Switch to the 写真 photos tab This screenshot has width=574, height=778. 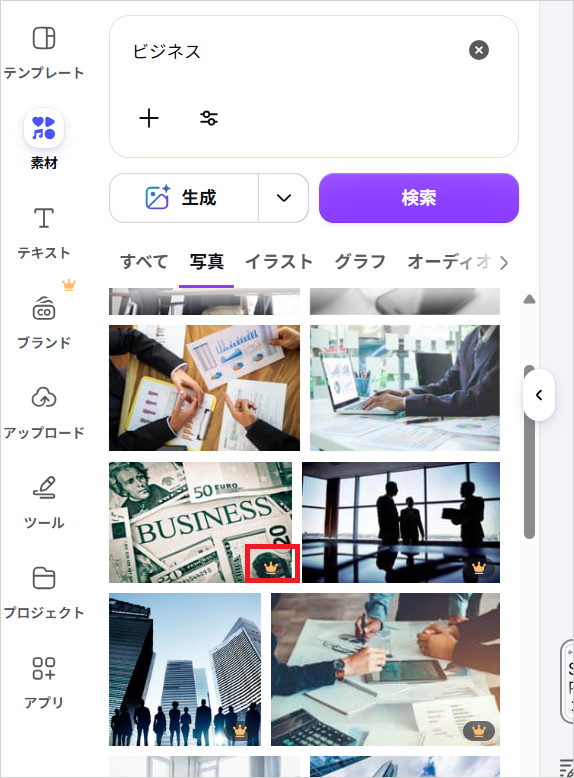pyautogui.click(x=206, y=261)
